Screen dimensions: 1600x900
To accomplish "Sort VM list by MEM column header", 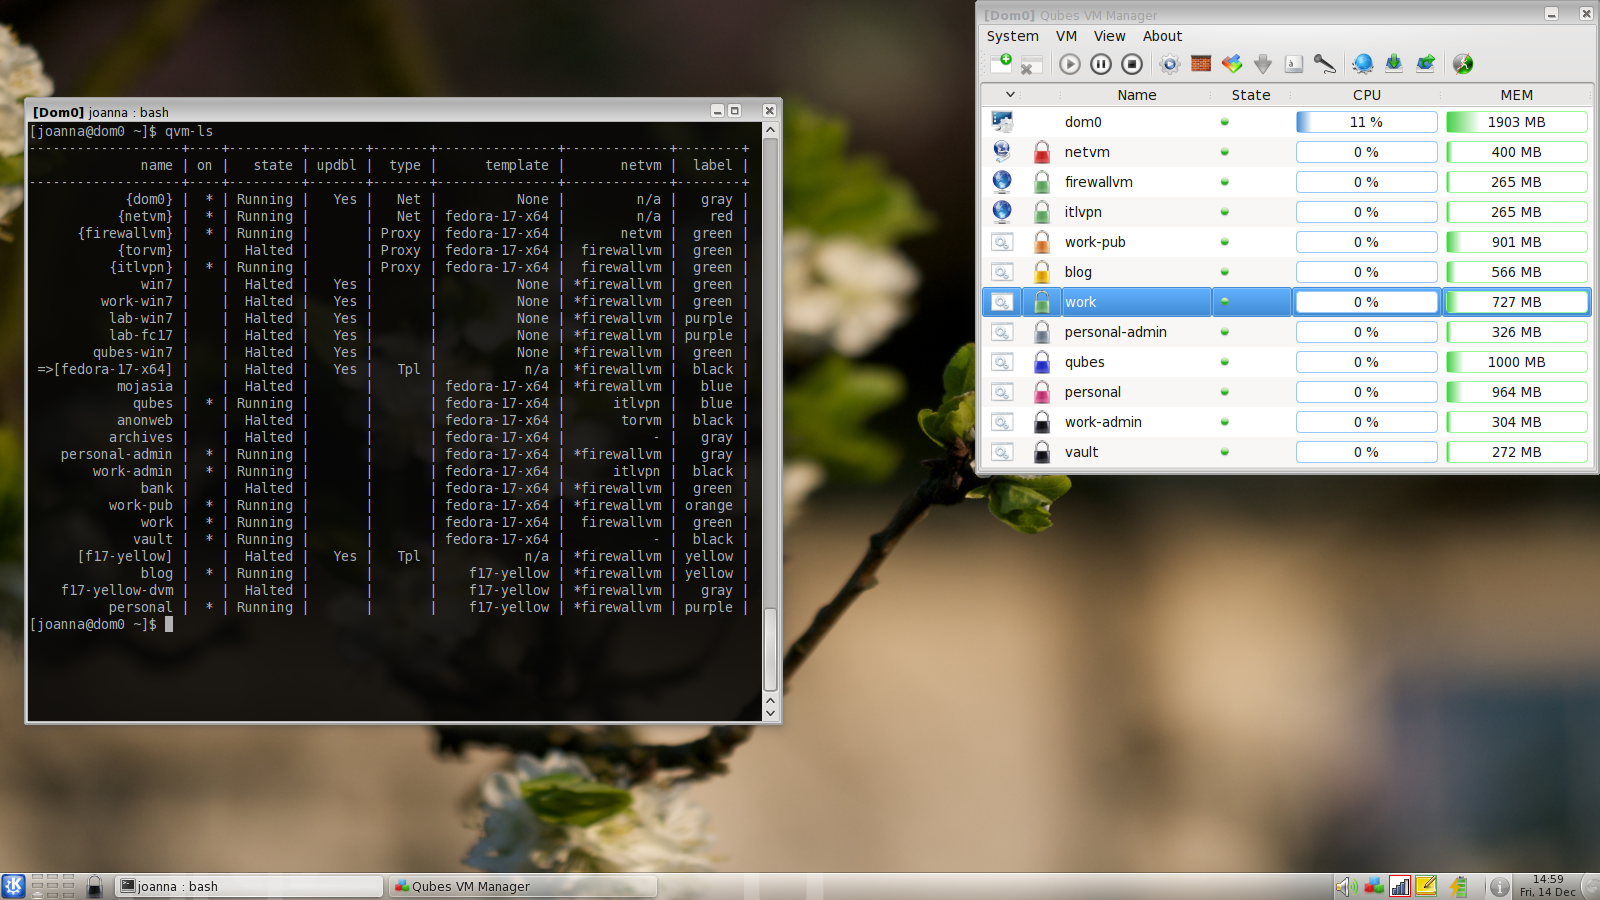I will point(1516,95).
